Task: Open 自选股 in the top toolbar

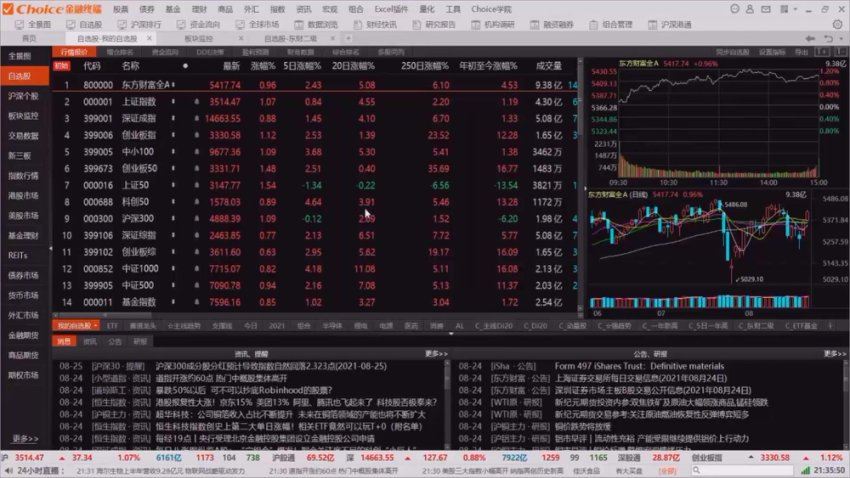Action: [85, 24]
